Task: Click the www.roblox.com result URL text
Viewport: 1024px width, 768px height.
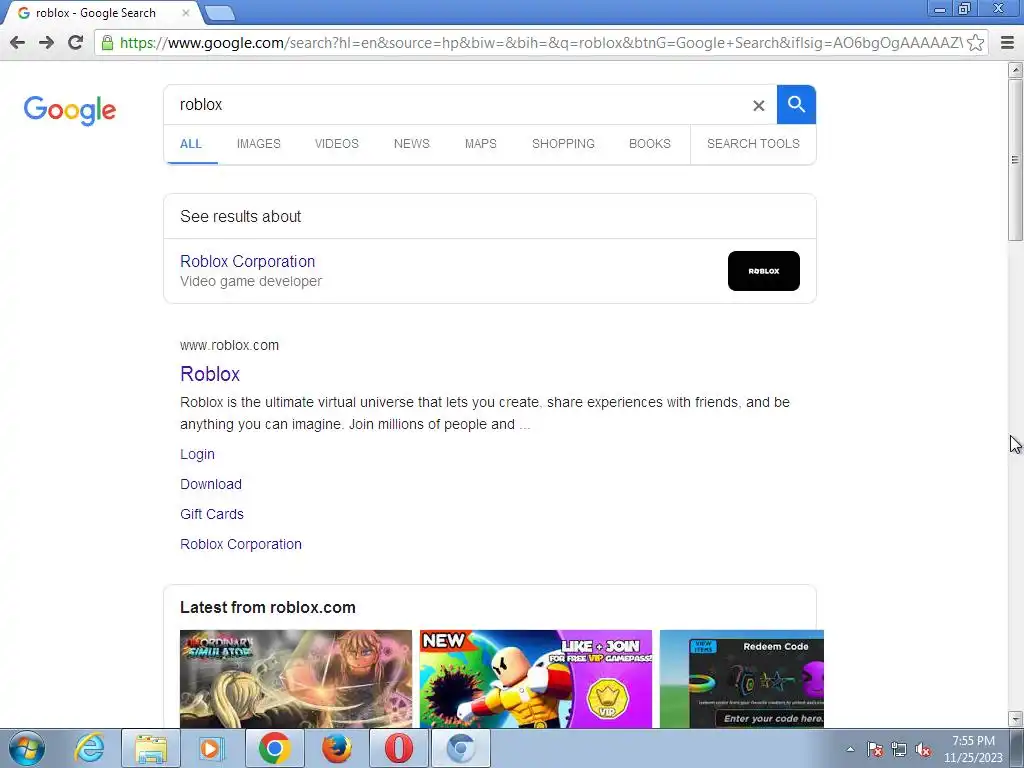Action: (x=229, y=345)
